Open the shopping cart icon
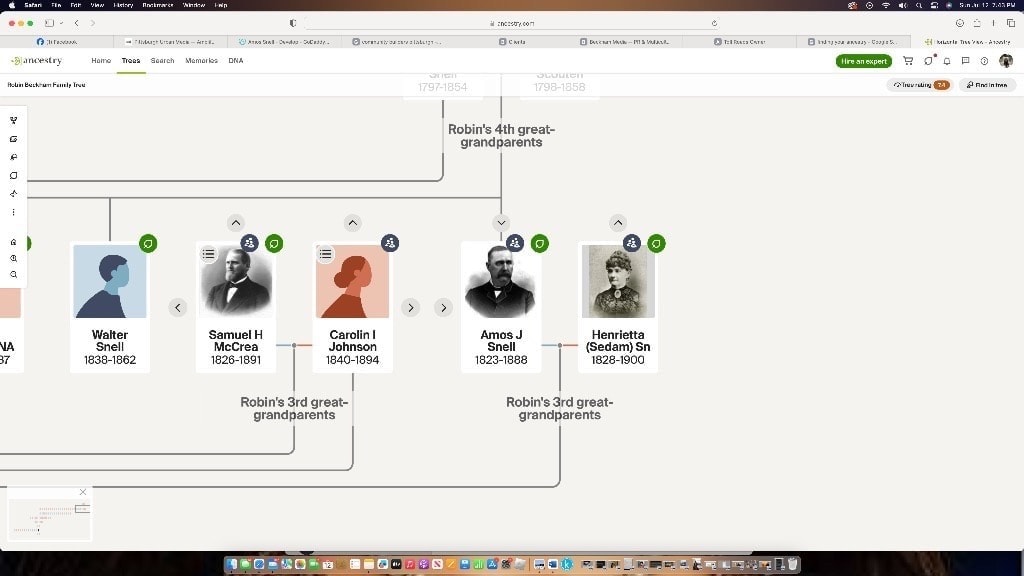The width and height of the screenshot is (1024, 576). click(x=908, y=61)
